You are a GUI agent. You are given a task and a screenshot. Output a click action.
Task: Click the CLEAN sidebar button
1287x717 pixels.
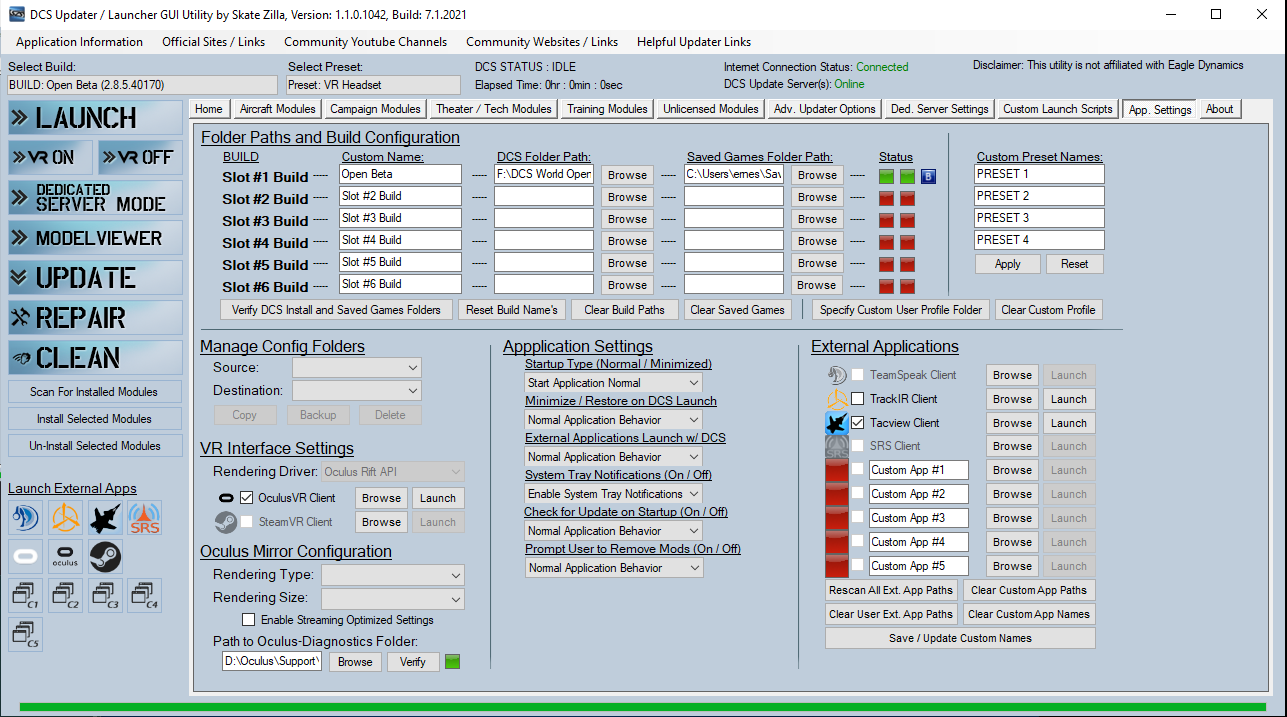(x=95, y=357)
